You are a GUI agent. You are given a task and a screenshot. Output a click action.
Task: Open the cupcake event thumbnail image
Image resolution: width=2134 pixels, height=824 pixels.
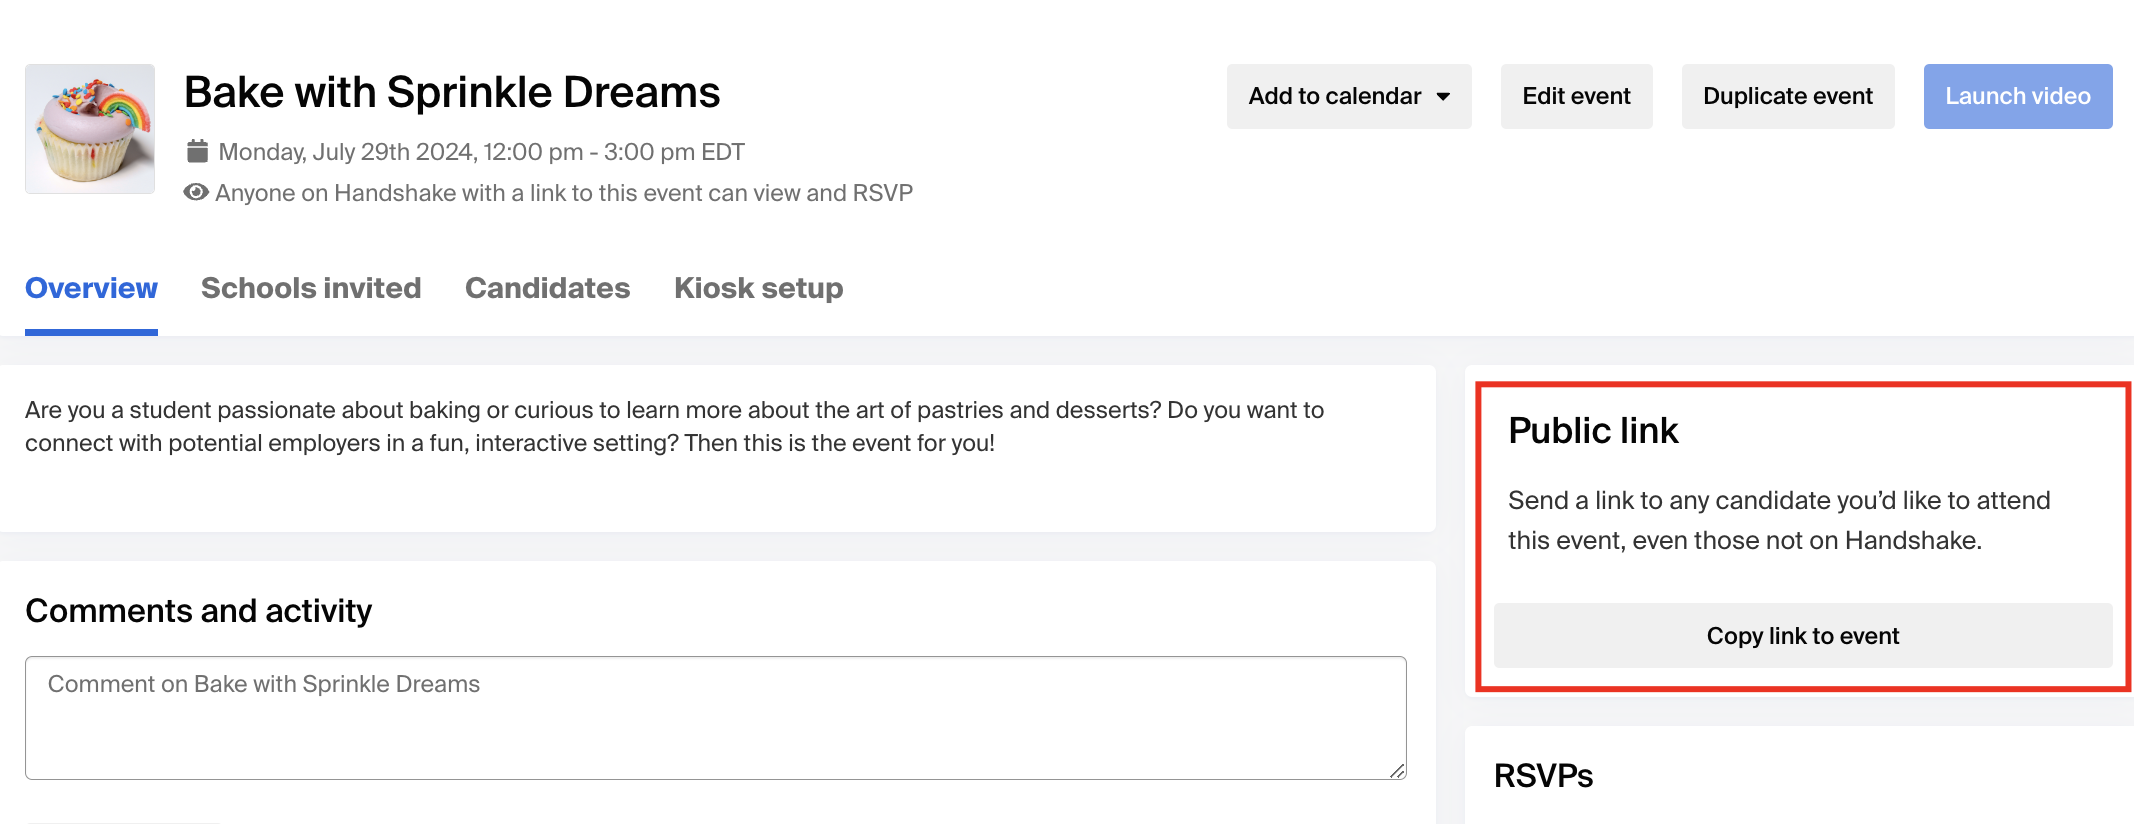click(90, 129)
